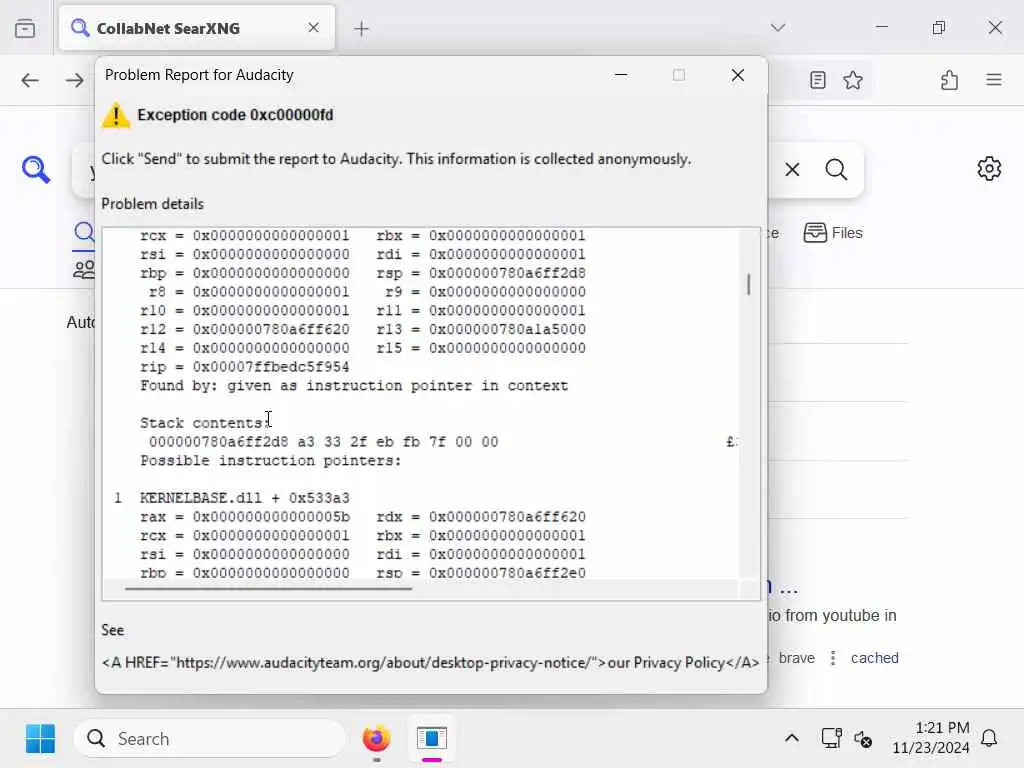This screenshot has width=1024, height=768.
Task: Switch to Files search category
Action: tap(833, 232)
